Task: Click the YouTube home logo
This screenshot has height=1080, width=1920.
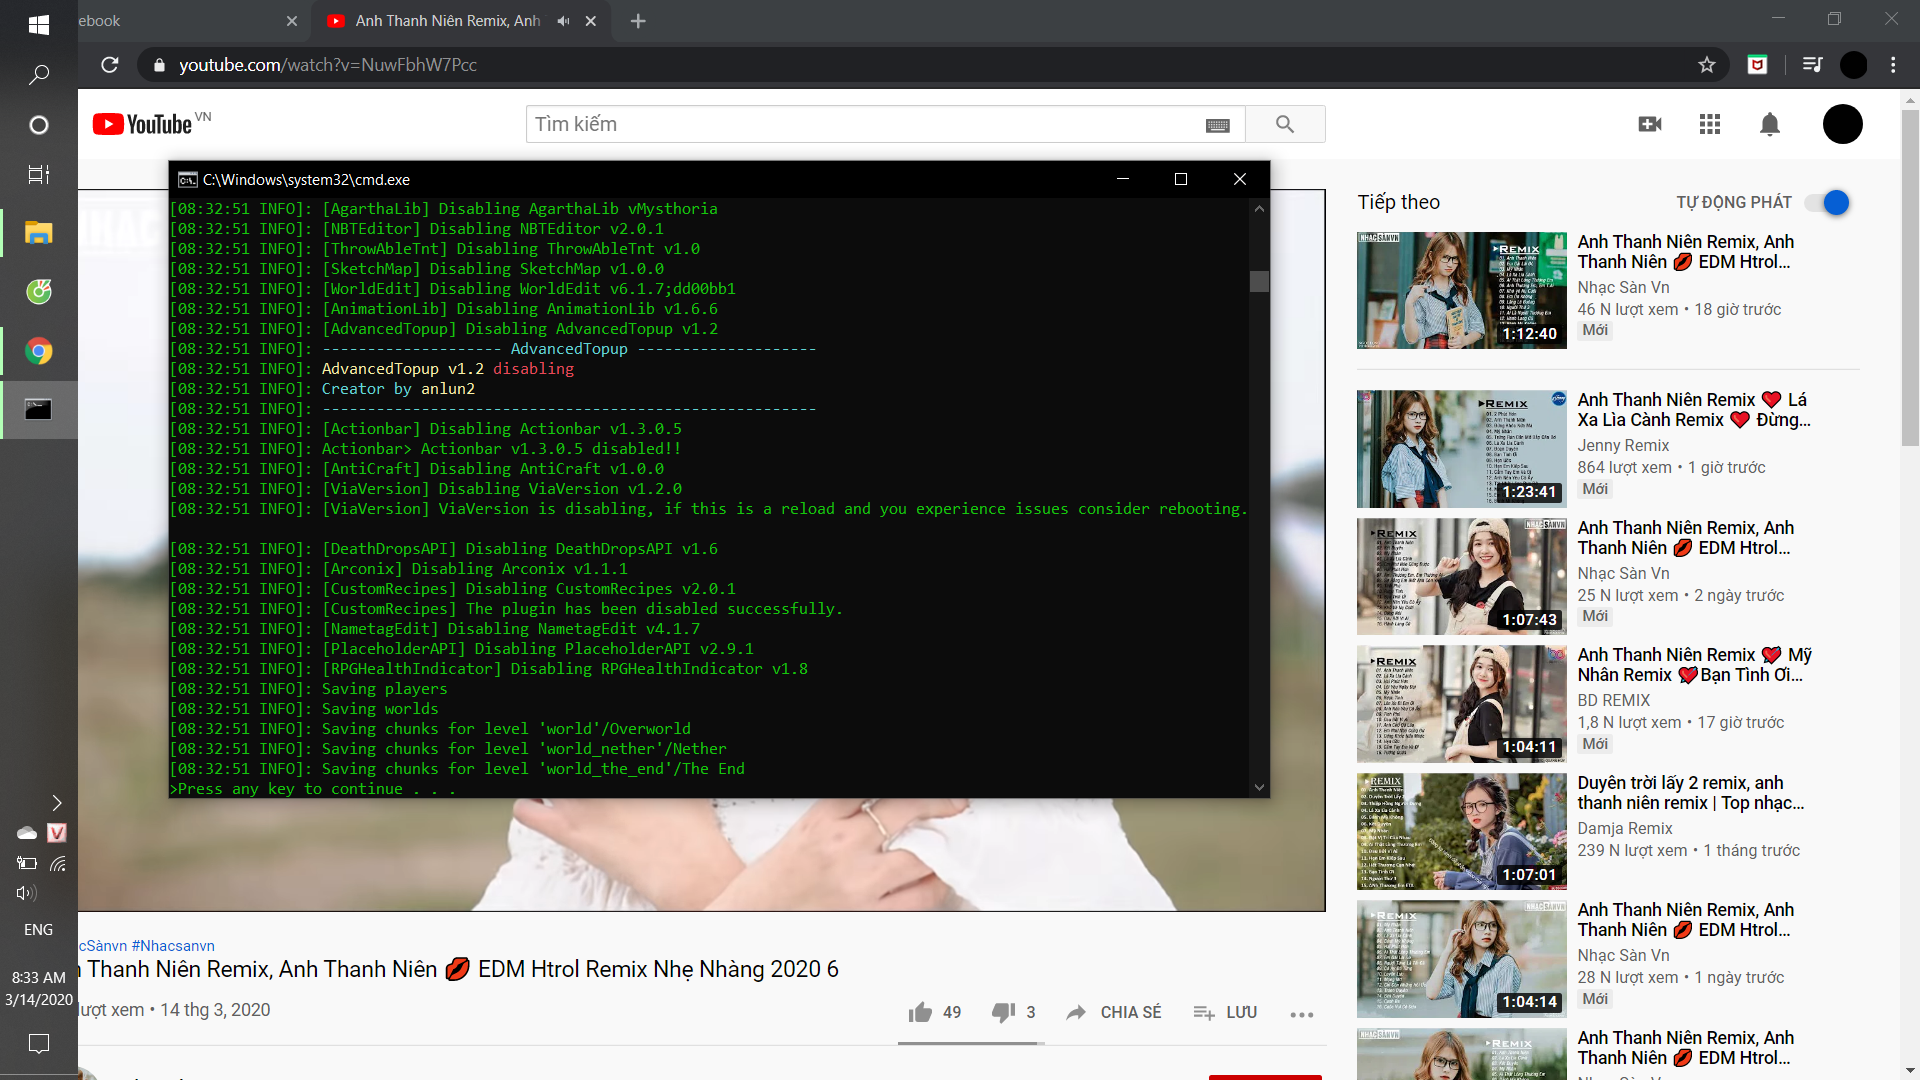Action: 143,124
